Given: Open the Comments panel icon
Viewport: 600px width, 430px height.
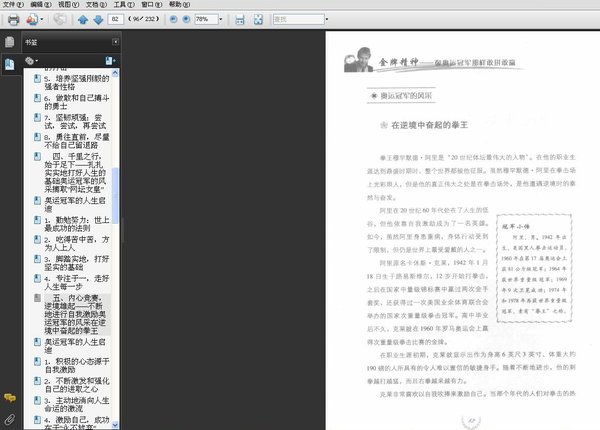Looking at the screenshot, I should [10, 398].
